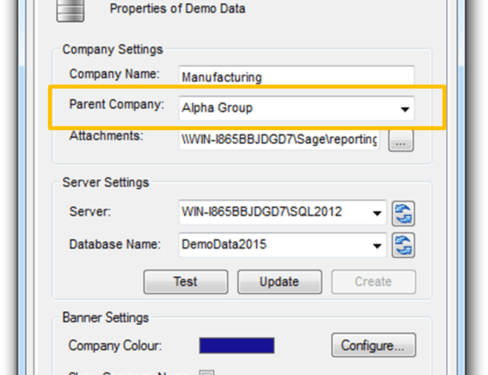The height and width of the screenshot is (375, 488).
Task: Select the server name text WIN-I865BBJDGD7\SQL2012
Action: (262, 212)
